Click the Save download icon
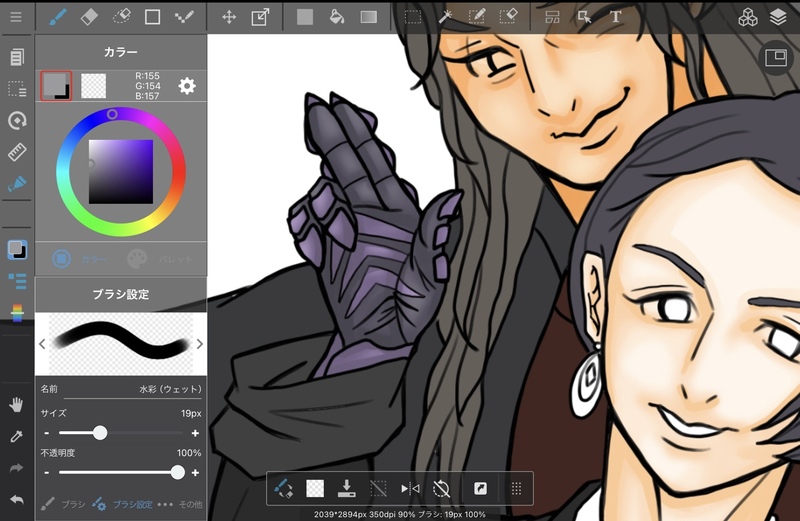Screen dimensions: 800x521 coord(346,488)
